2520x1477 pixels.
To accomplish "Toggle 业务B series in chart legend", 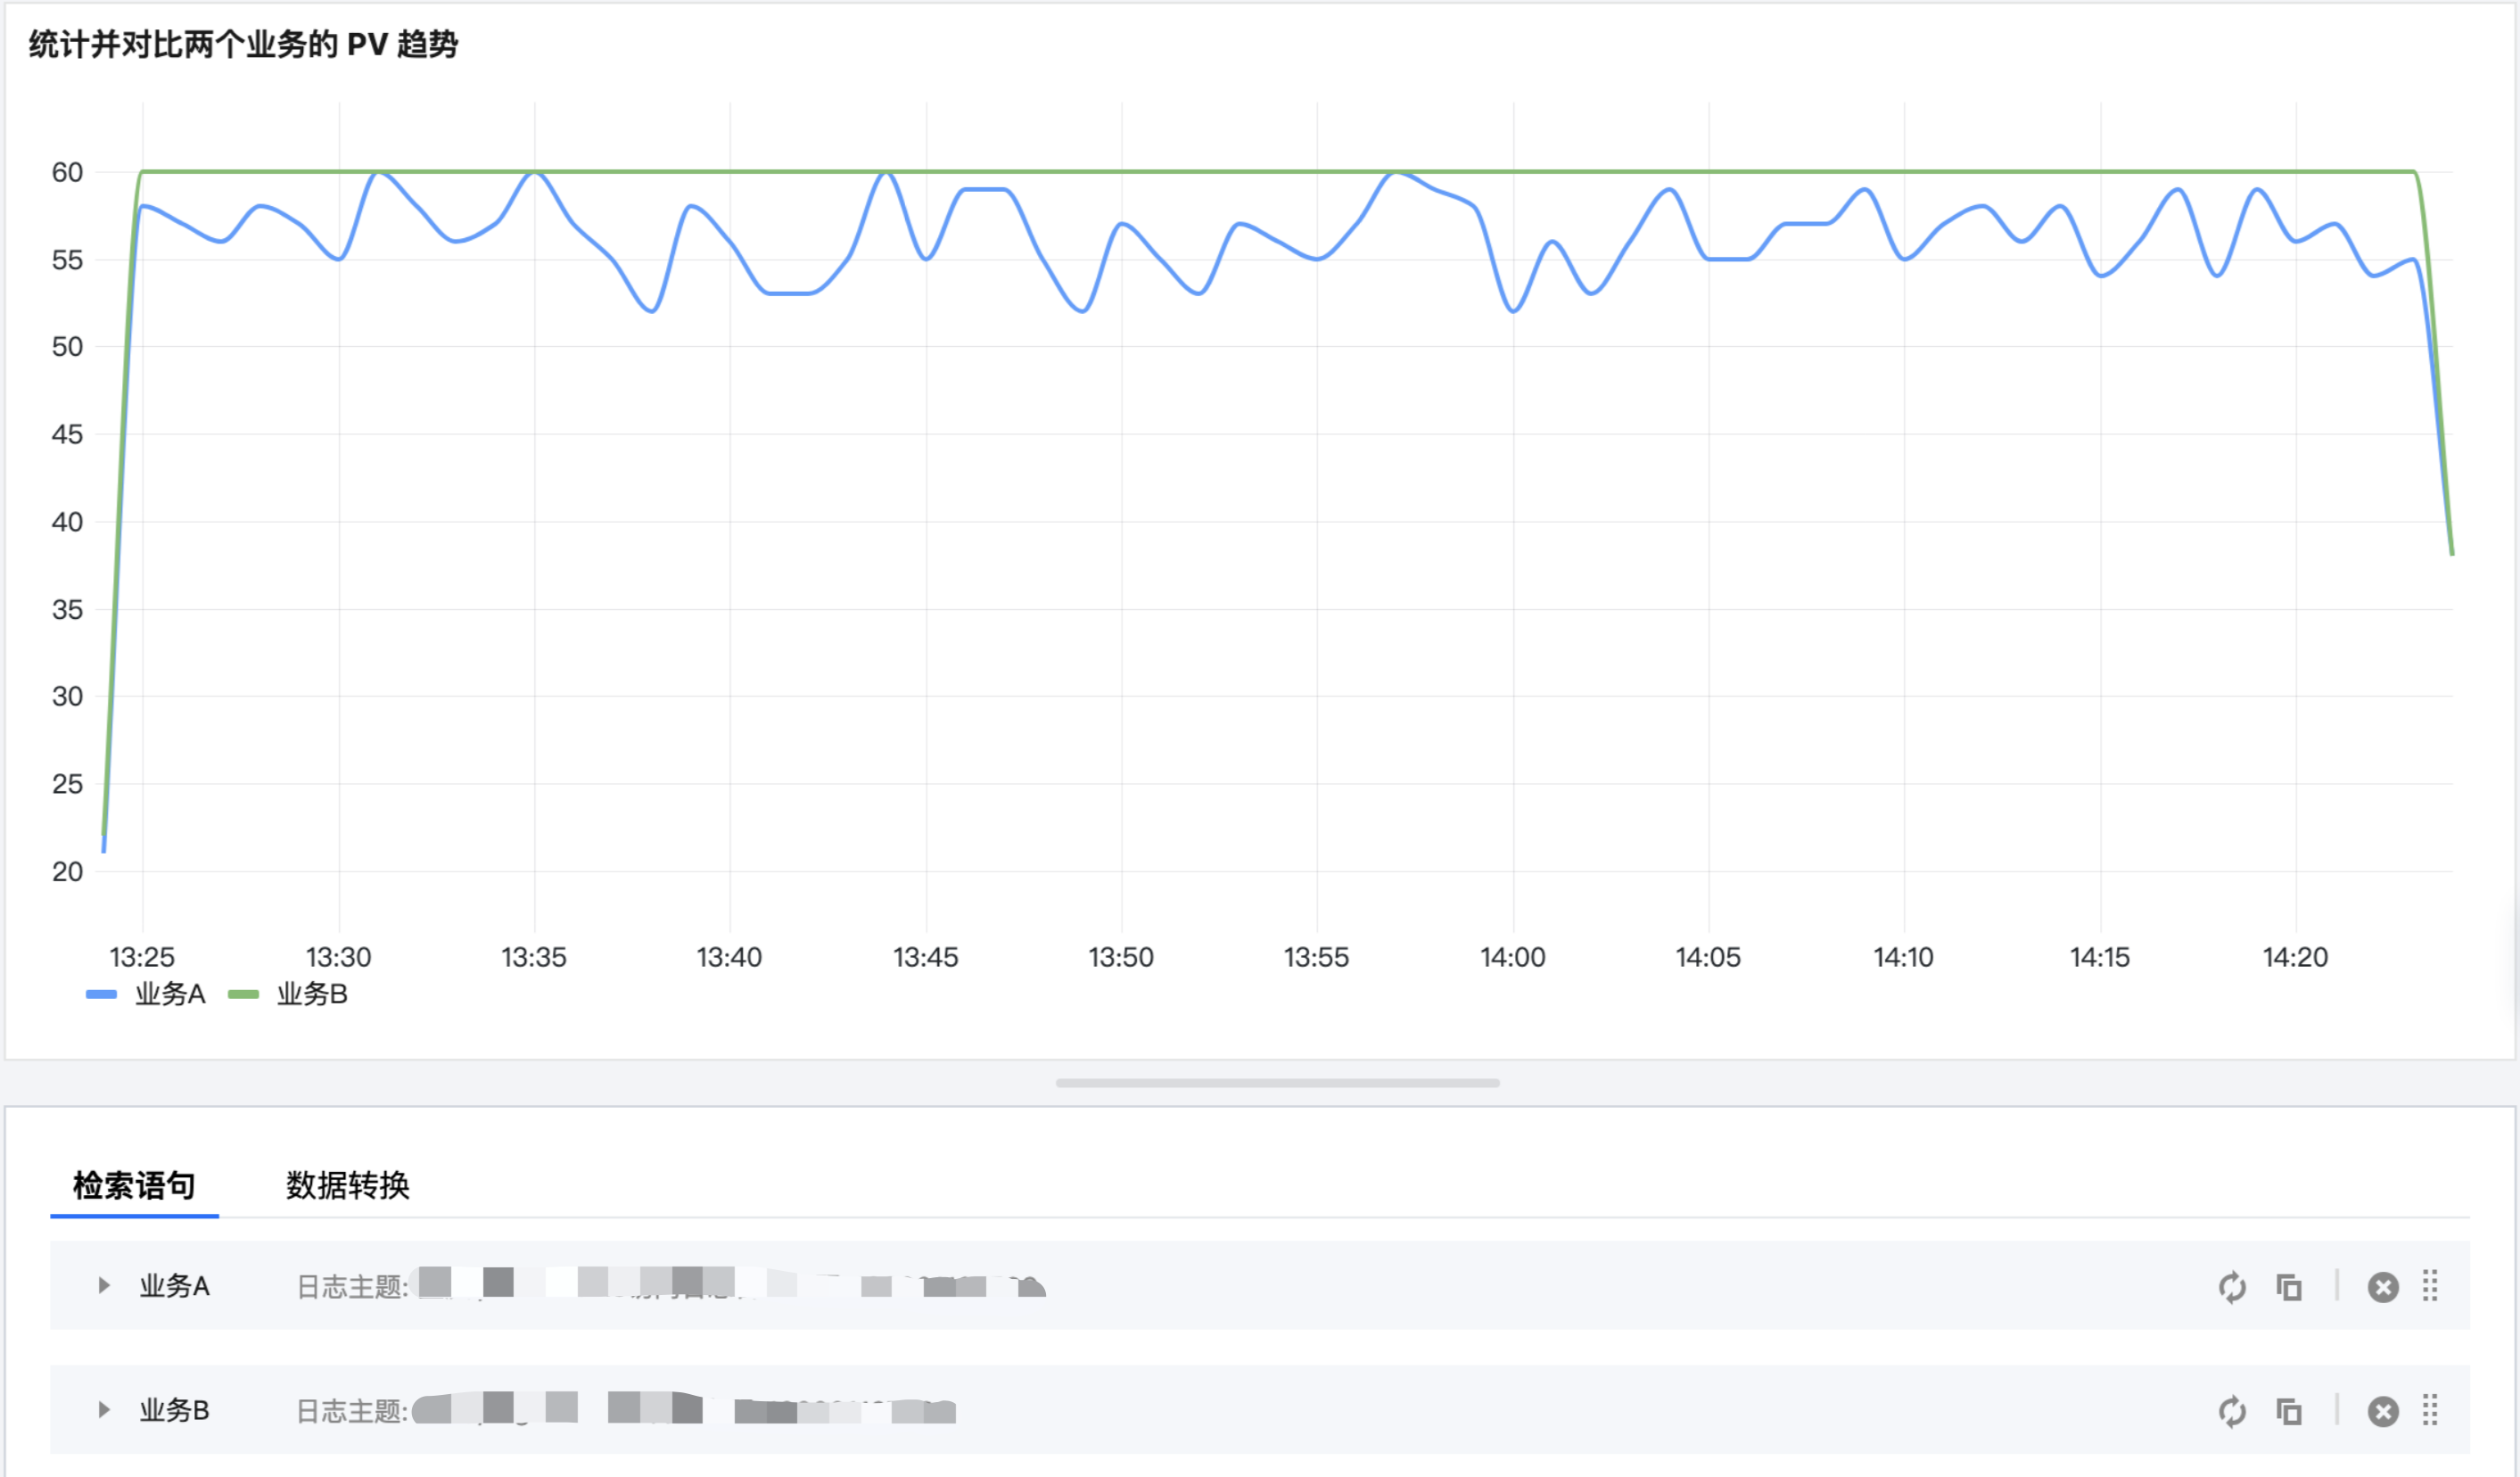I will point(311,994).
